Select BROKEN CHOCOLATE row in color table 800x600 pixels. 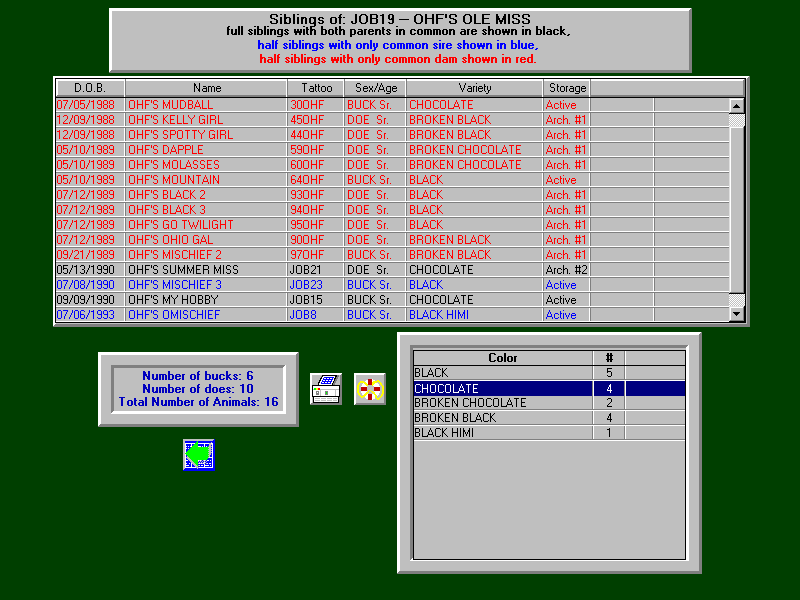click(x=549, y=403)
